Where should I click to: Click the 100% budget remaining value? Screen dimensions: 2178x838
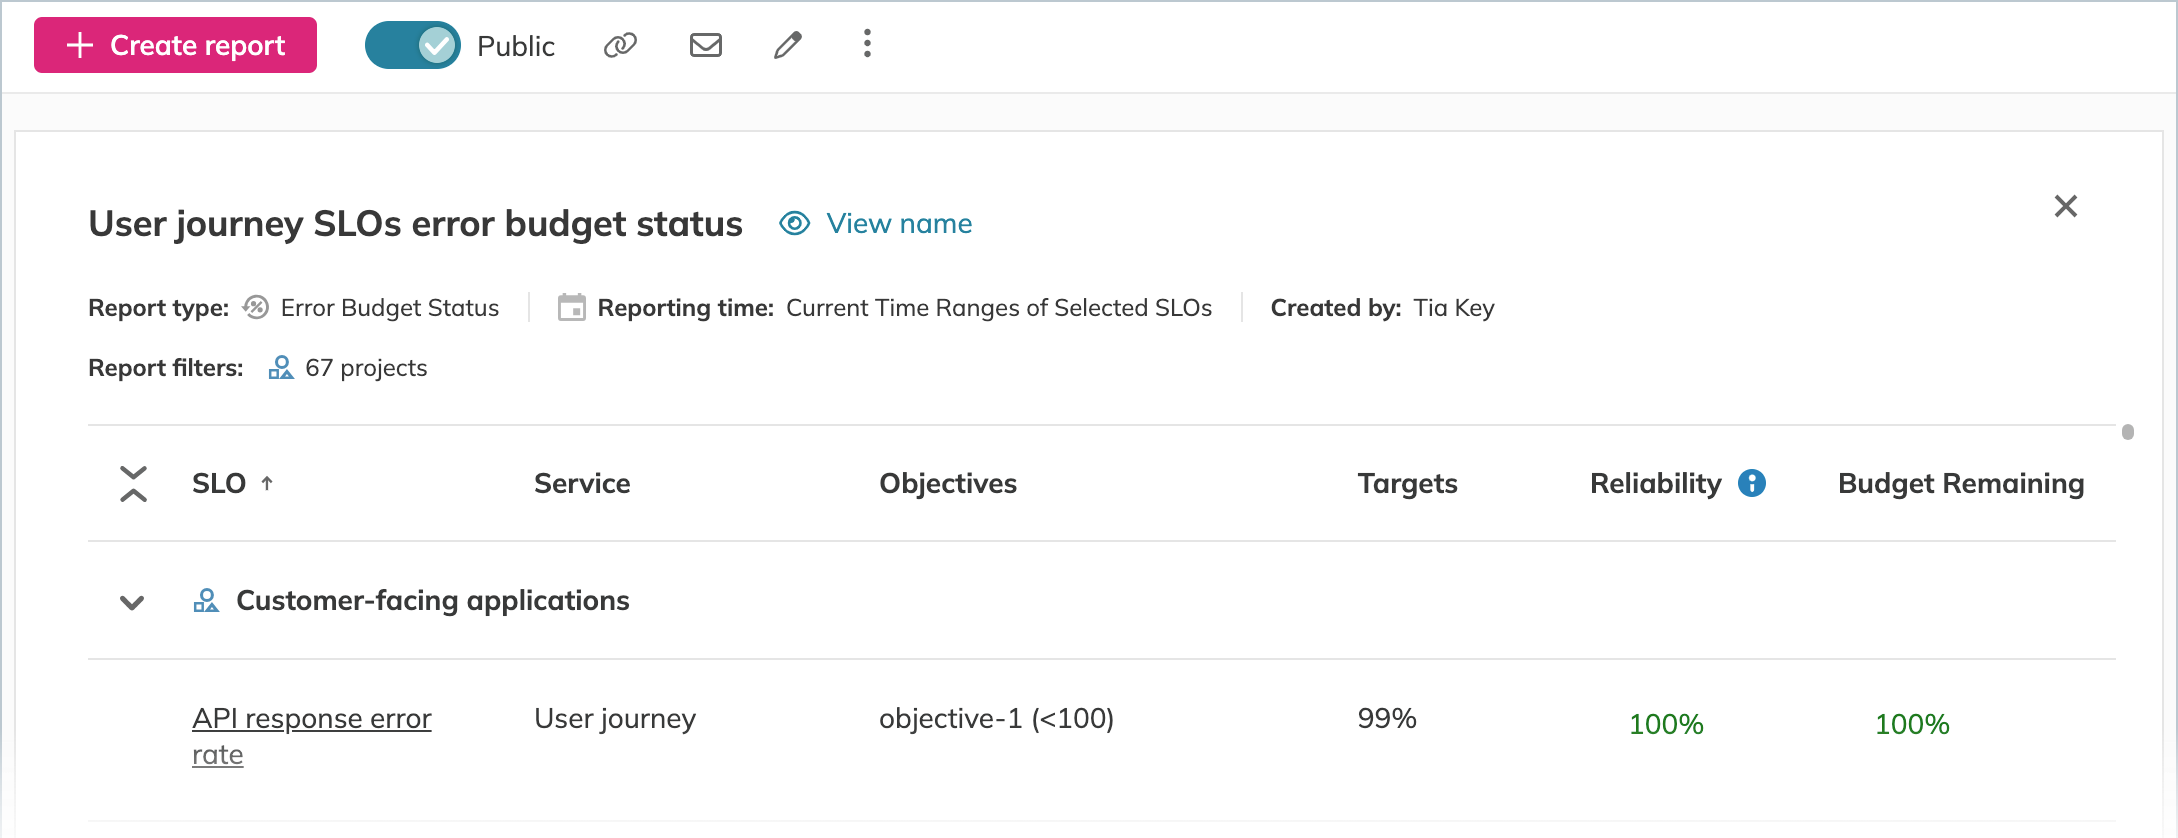pos(1912,724)
